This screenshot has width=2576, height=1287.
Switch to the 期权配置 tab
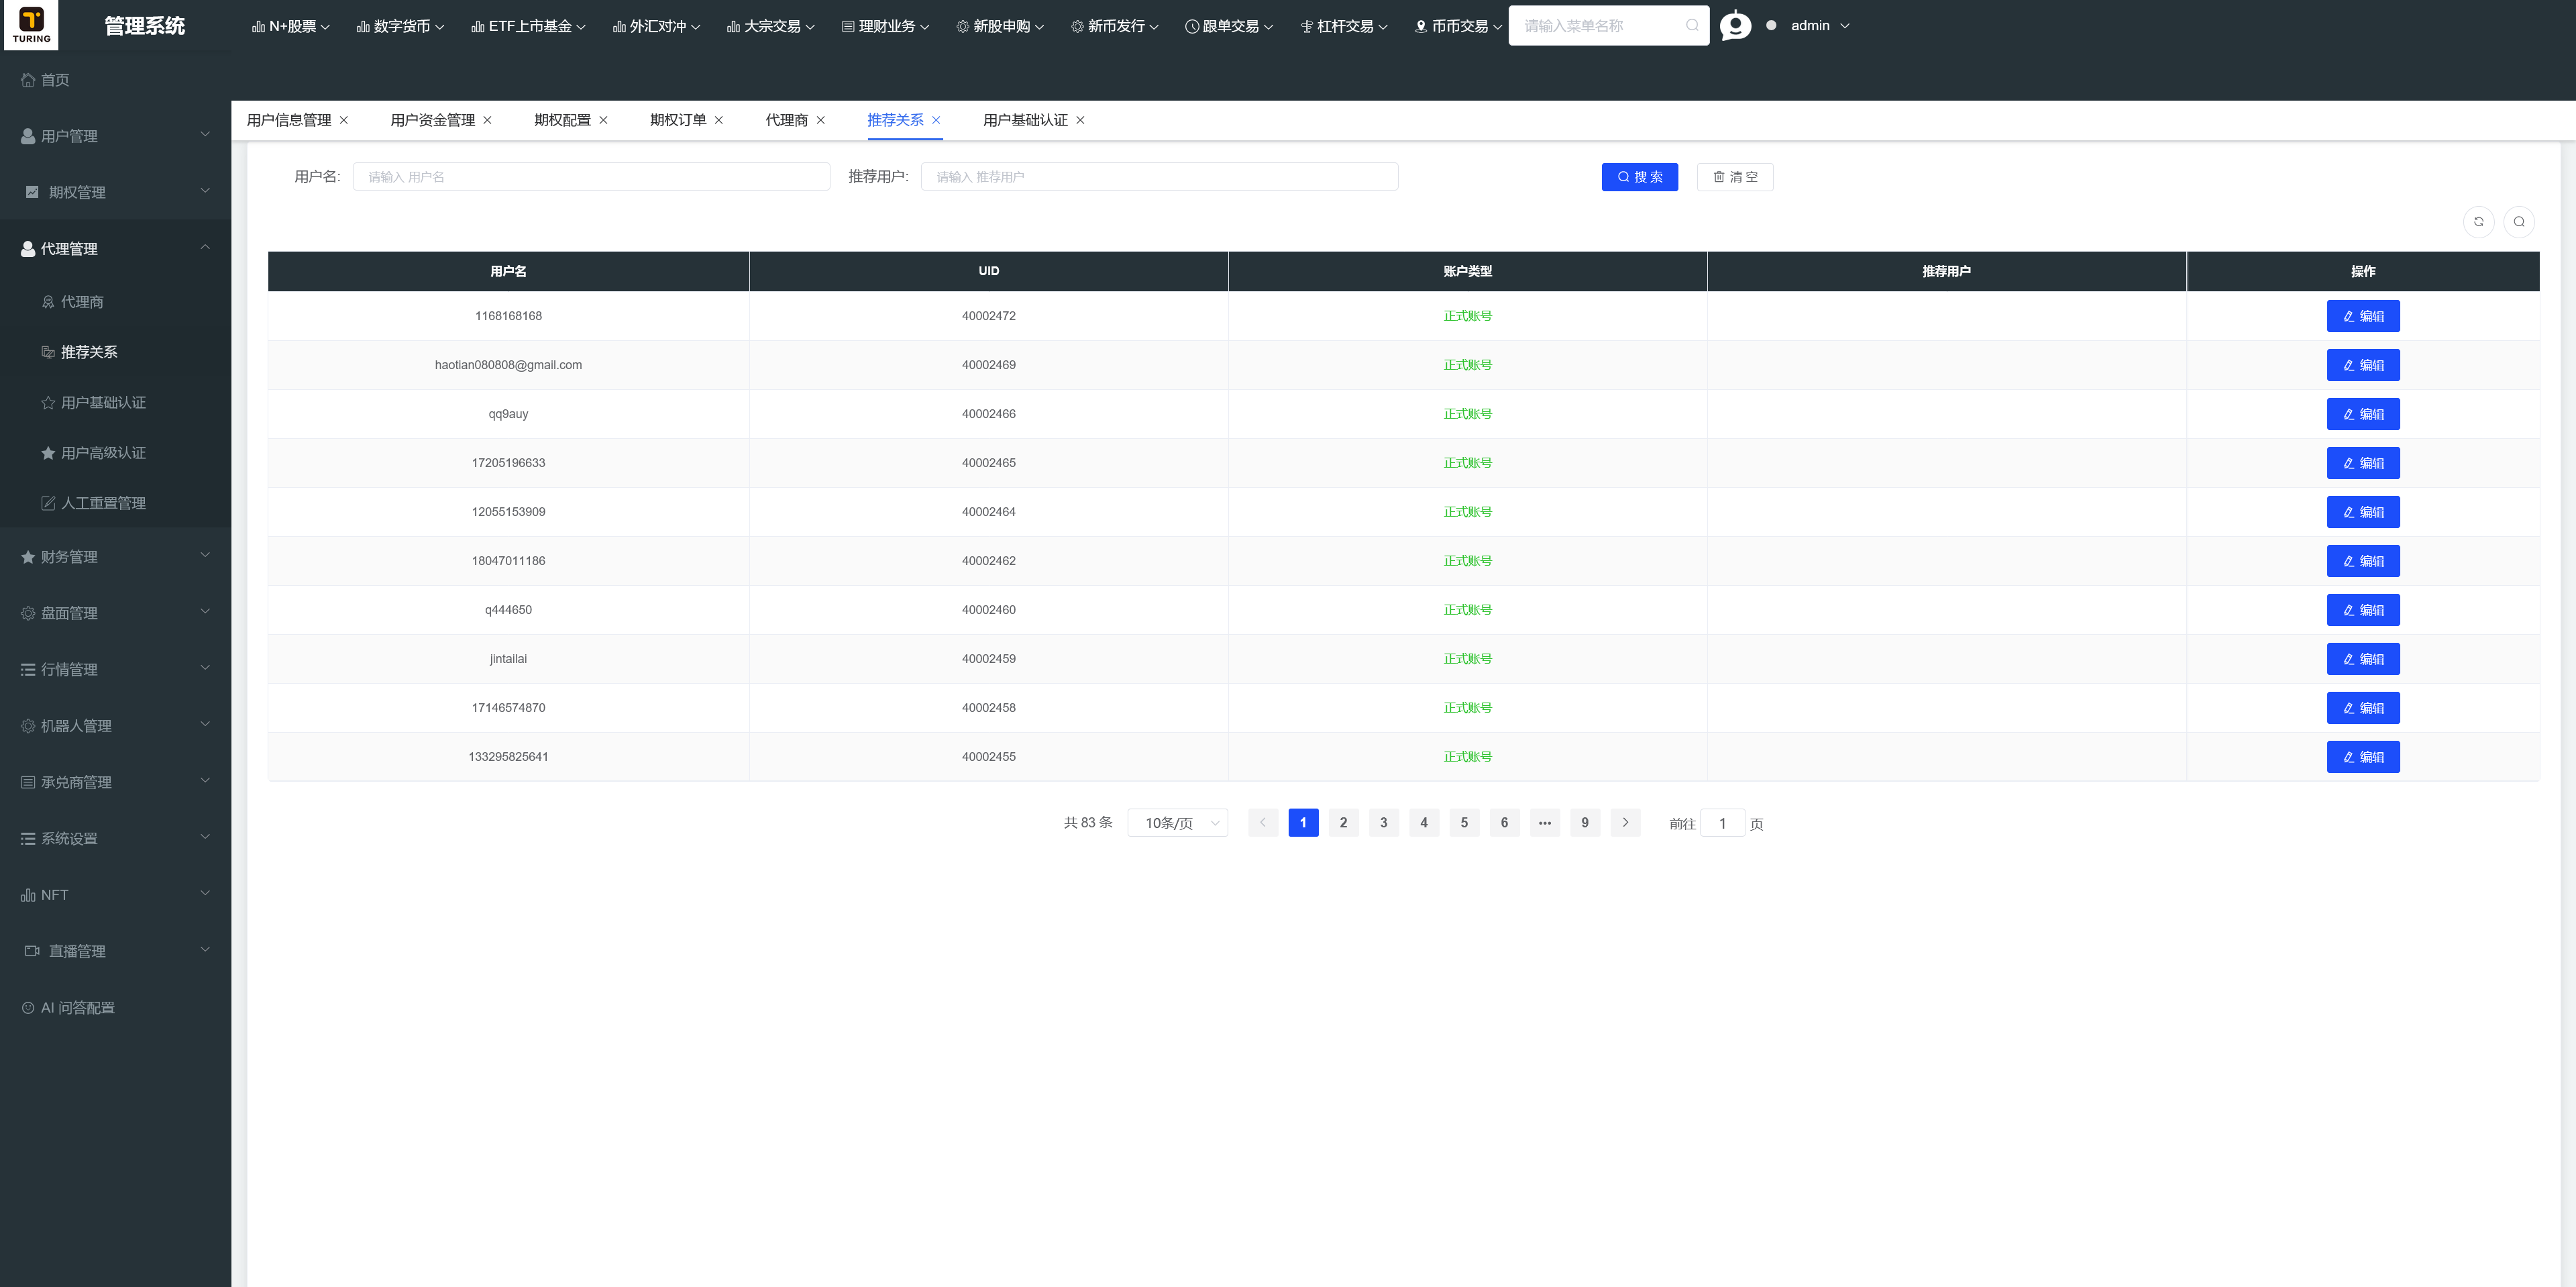pos(562,120)
